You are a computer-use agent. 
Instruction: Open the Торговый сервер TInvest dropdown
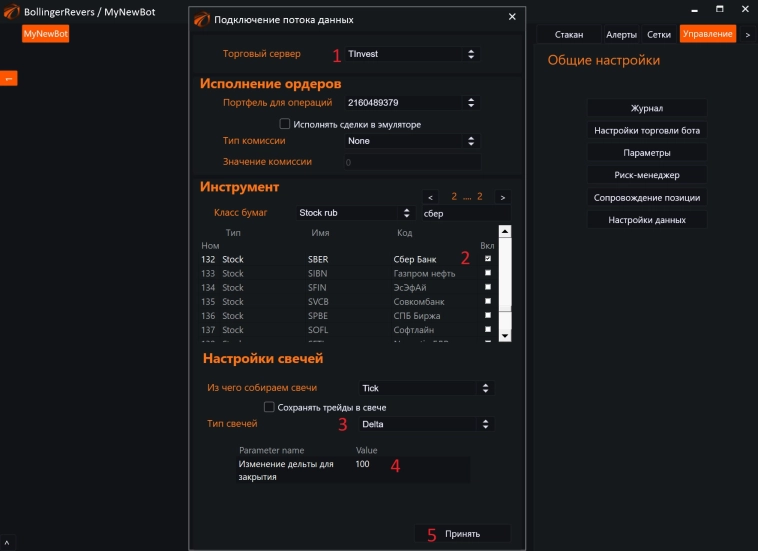(411, 54)
